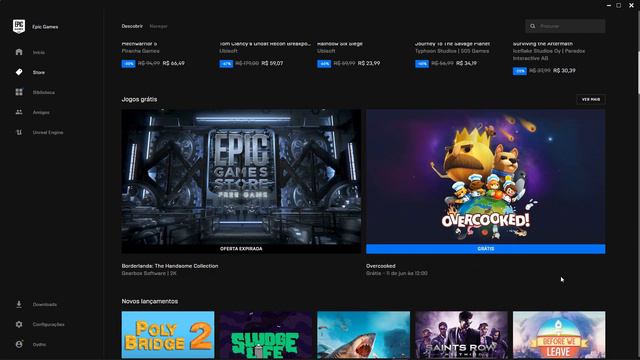Open the Overcooked! free game artwork

[486, 177]
